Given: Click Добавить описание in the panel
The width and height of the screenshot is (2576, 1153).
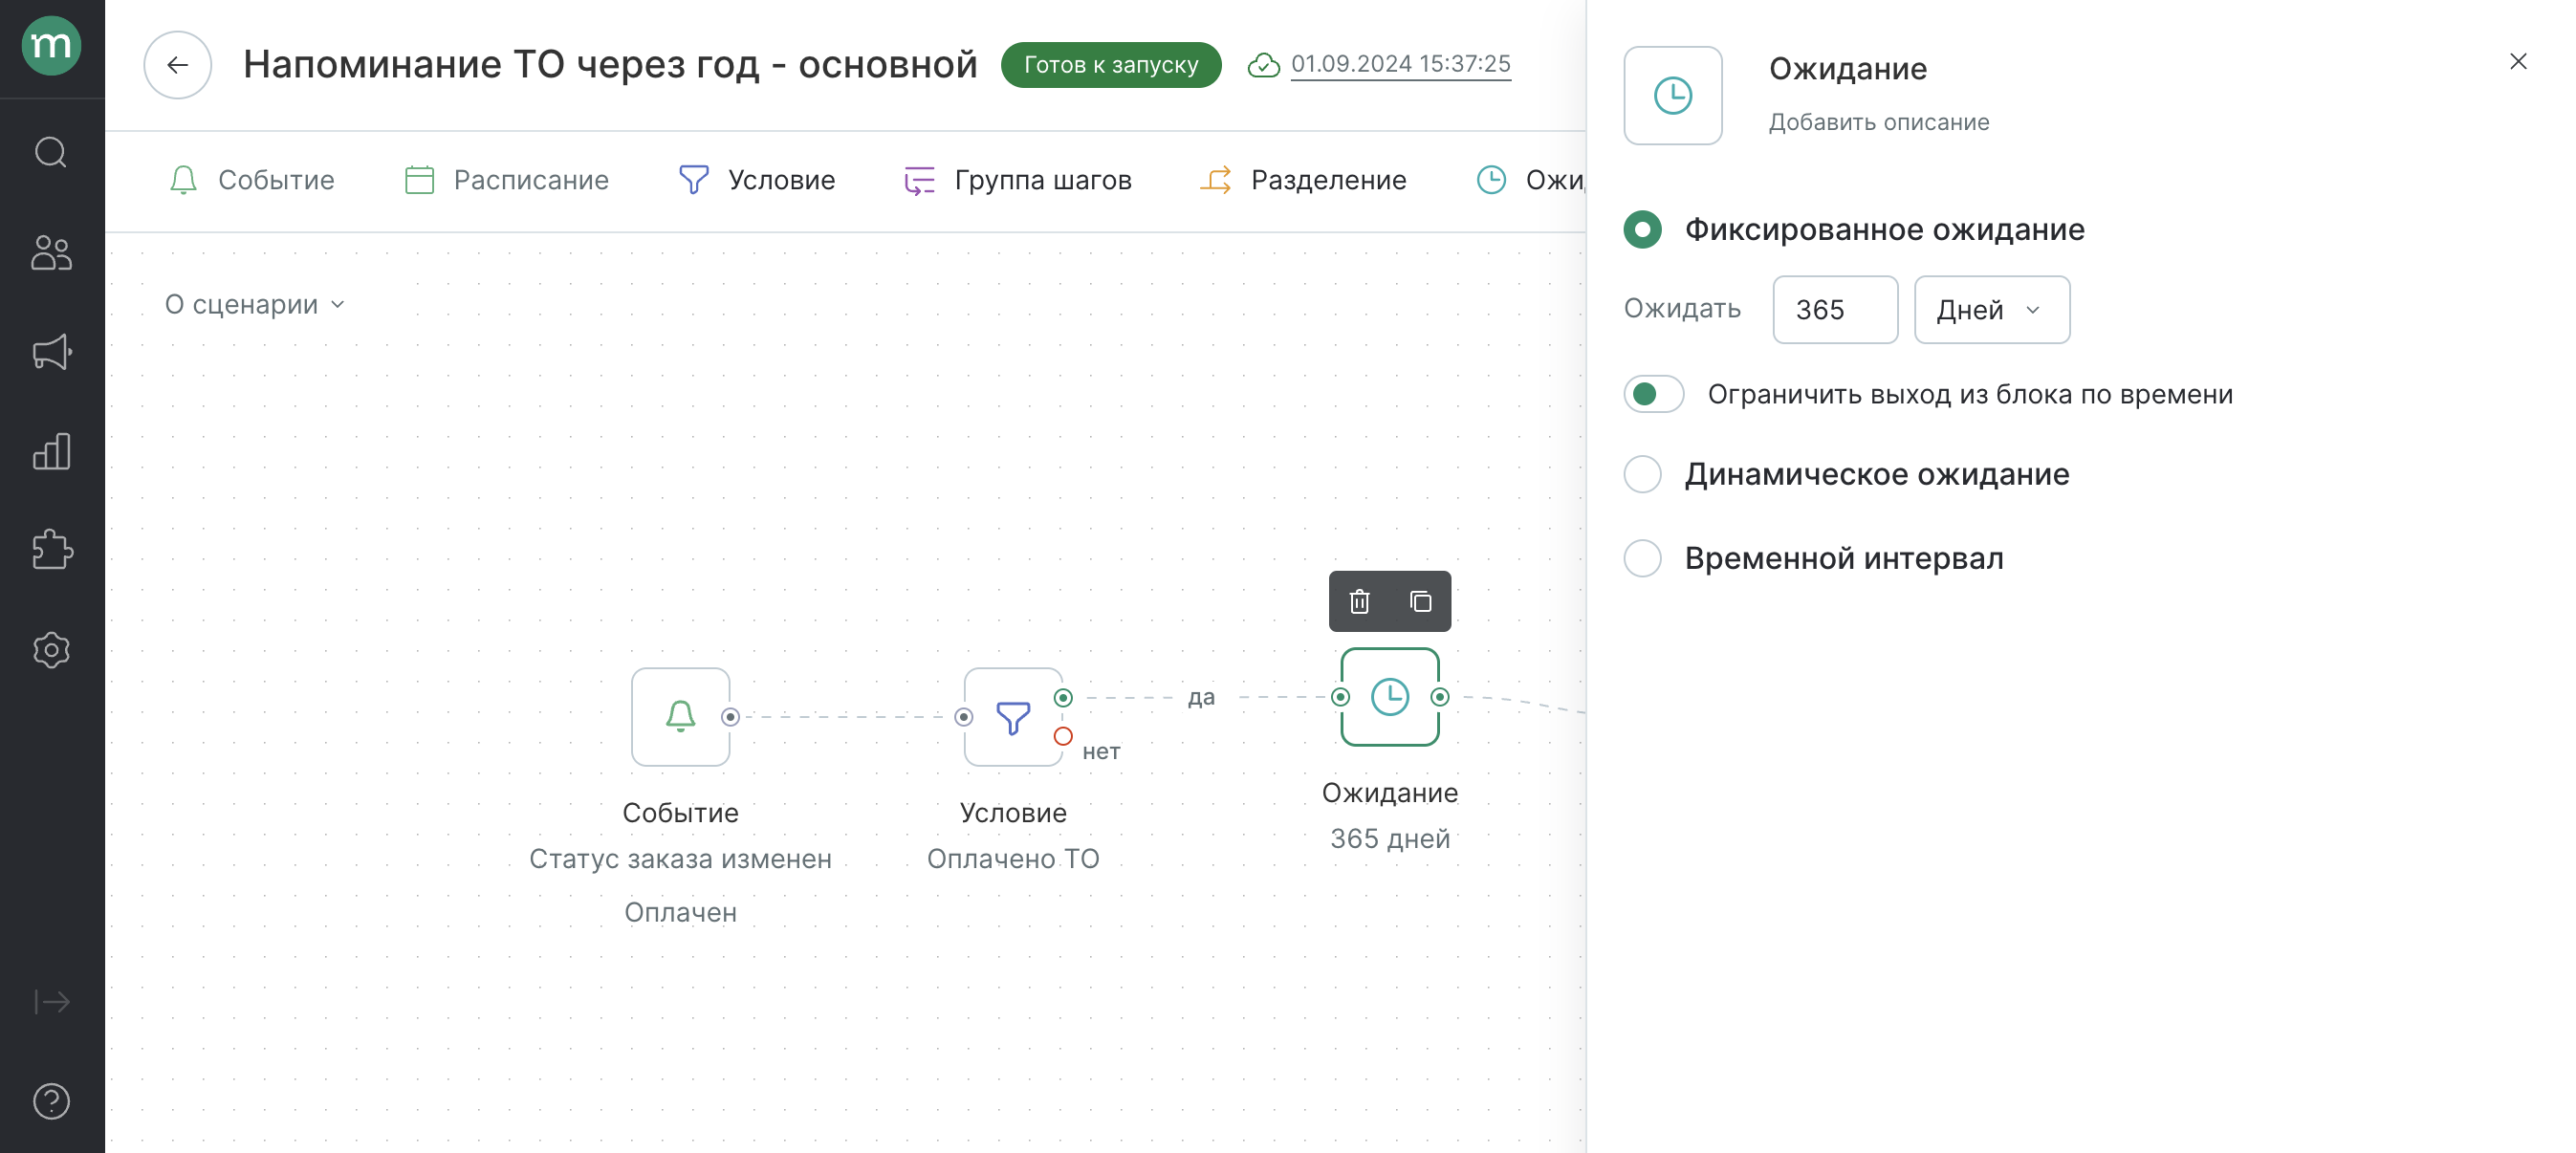Looking at the screenshot, I should point(1879,122).
